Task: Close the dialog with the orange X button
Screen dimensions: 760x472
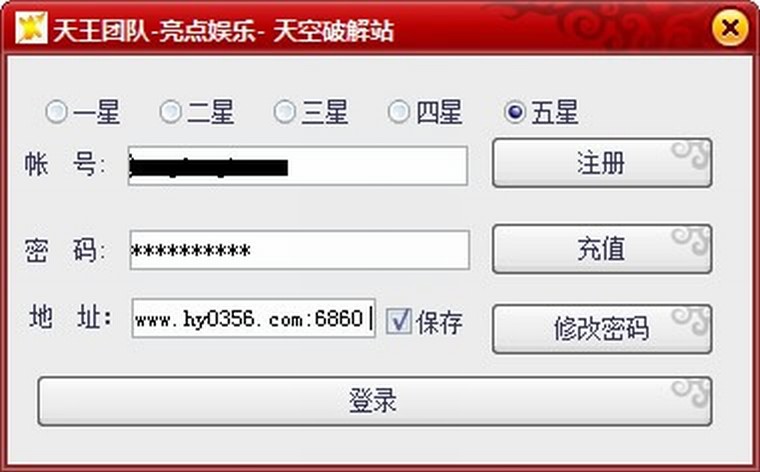Action: [730, 28]
